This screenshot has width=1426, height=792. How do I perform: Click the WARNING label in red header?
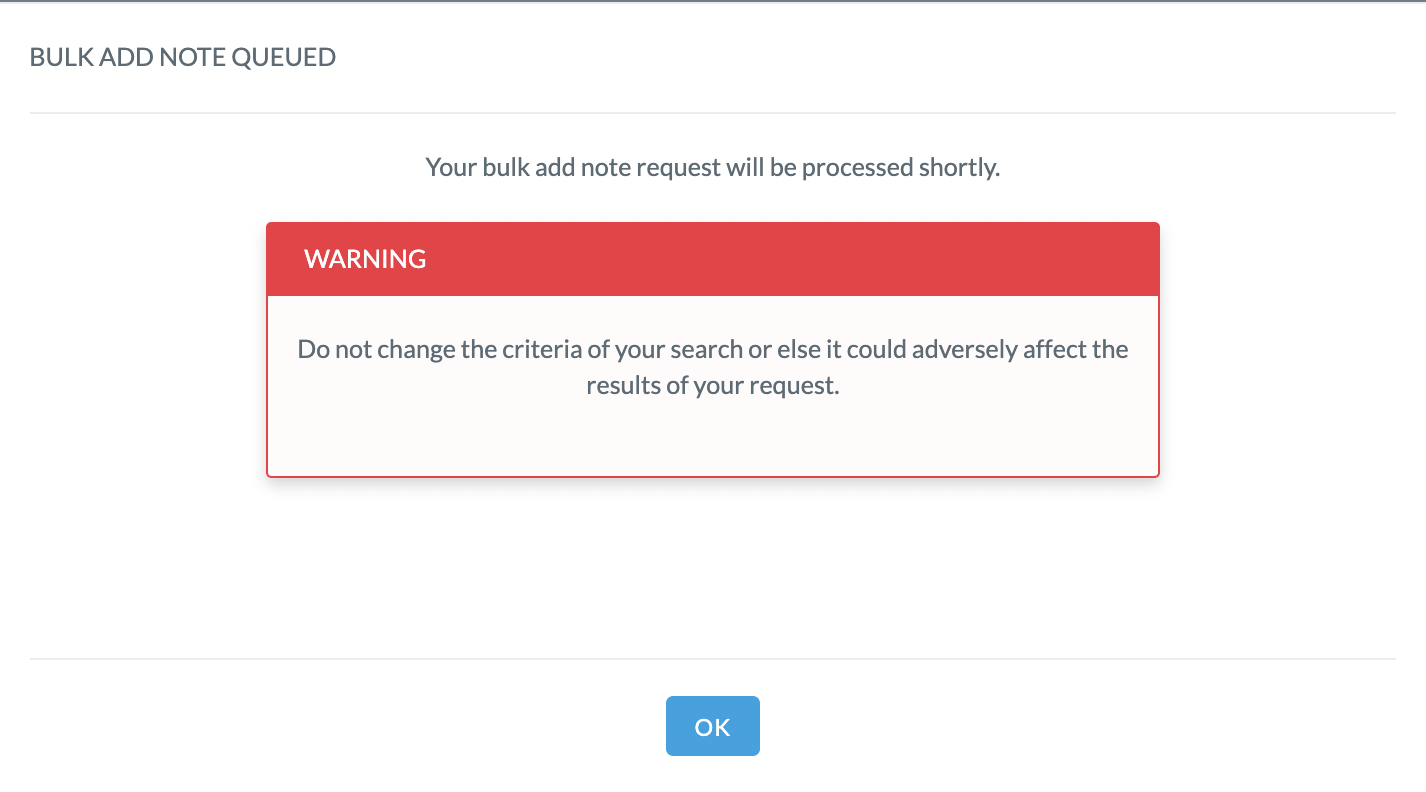pyautogui.click(x=365, y=259)
